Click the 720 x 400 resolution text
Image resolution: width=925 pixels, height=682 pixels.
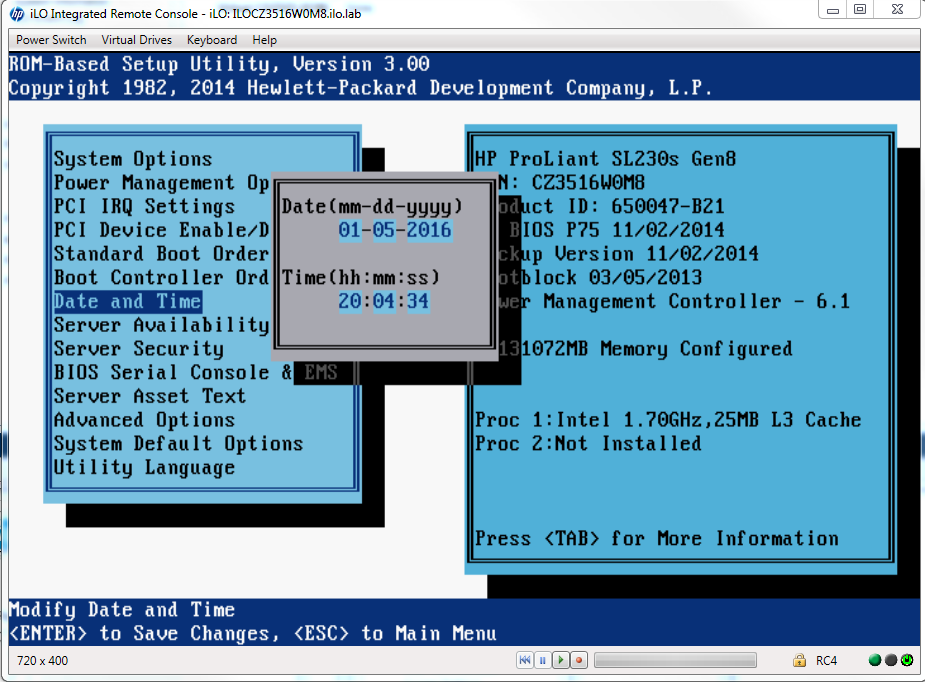[42, 661]
